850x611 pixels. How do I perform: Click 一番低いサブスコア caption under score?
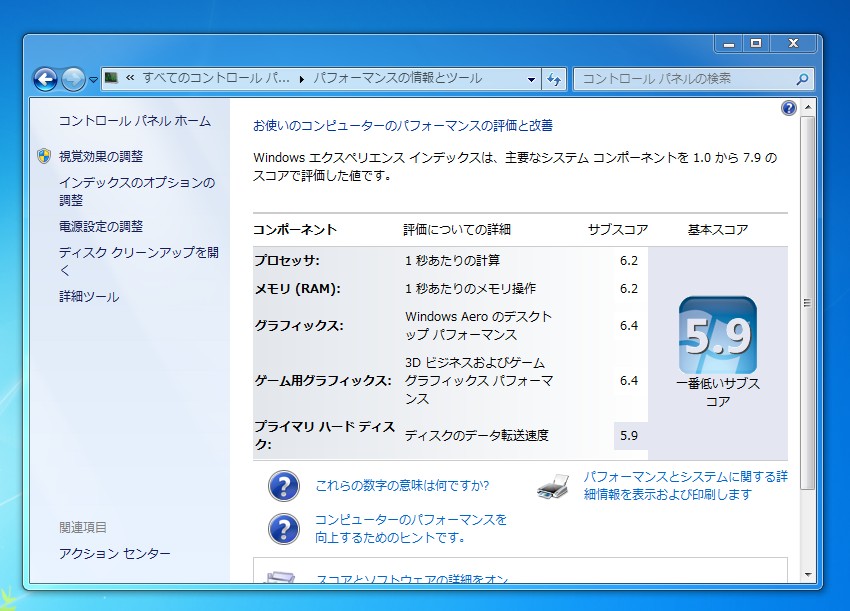[718, 393]
